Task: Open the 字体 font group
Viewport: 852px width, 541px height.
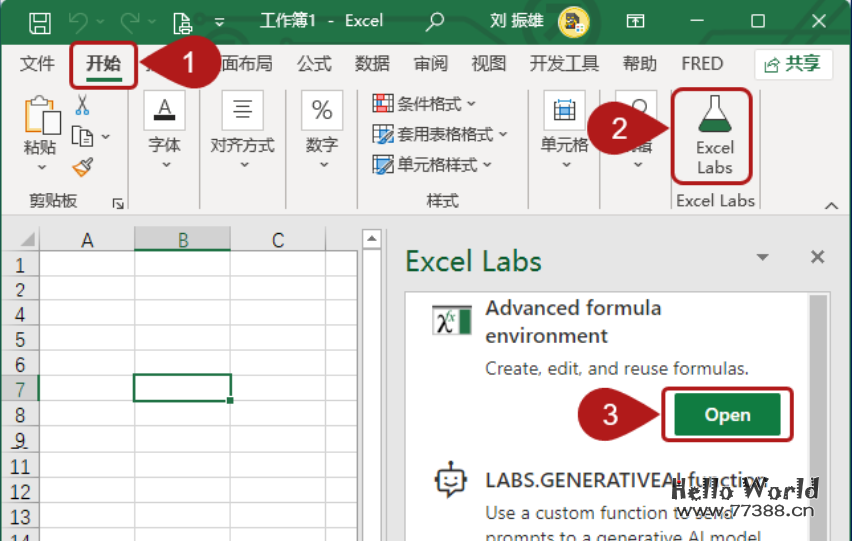Action: coord(164,130)
